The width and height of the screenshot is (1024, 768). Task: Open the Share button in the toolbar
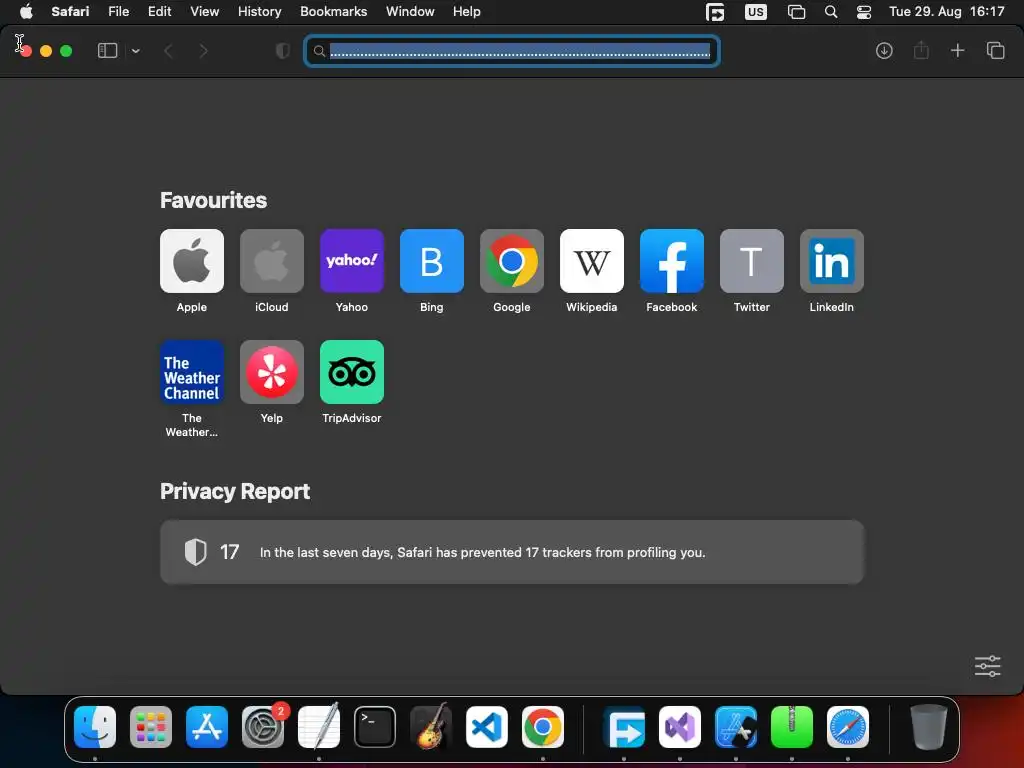[x=921, y=50]
